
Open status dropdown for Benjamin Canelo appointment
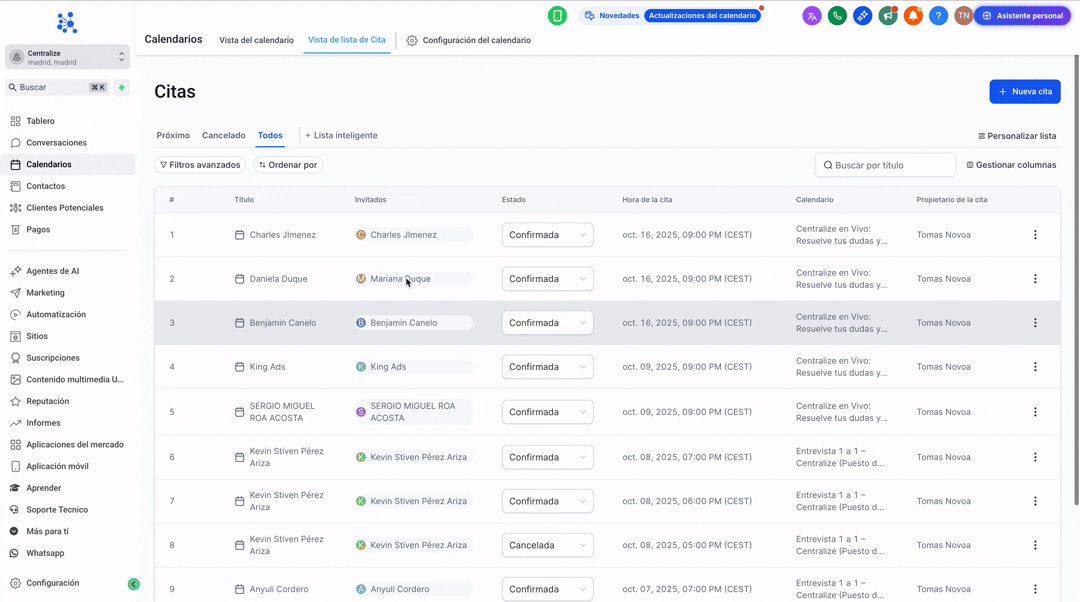547,323
